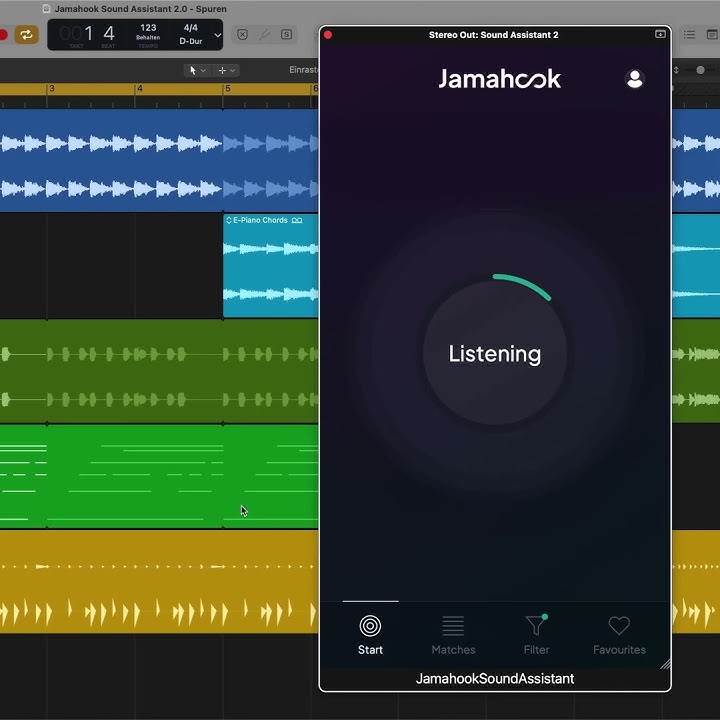Toggle the Solo S button in toolbar
720x720 pixels.
coord(287,35)
